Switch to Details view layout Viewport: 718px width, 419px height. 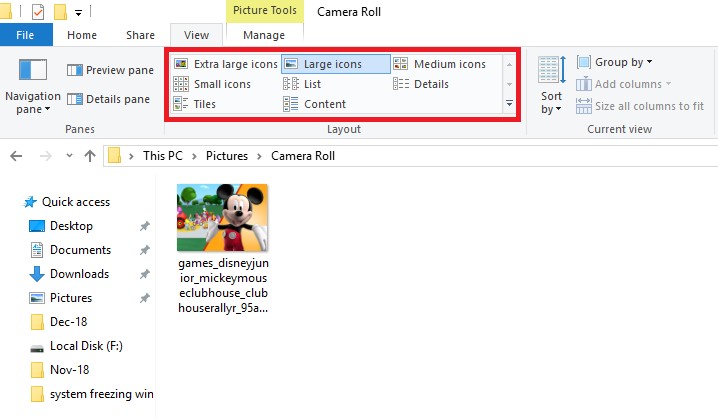[421, 84]
